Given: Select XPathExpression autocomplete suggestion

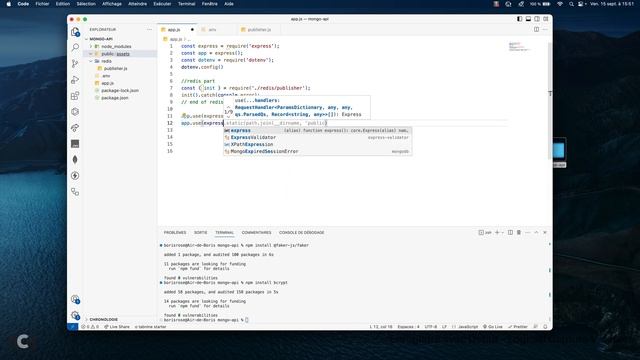Looking at the screenshot, I should 318,144.
